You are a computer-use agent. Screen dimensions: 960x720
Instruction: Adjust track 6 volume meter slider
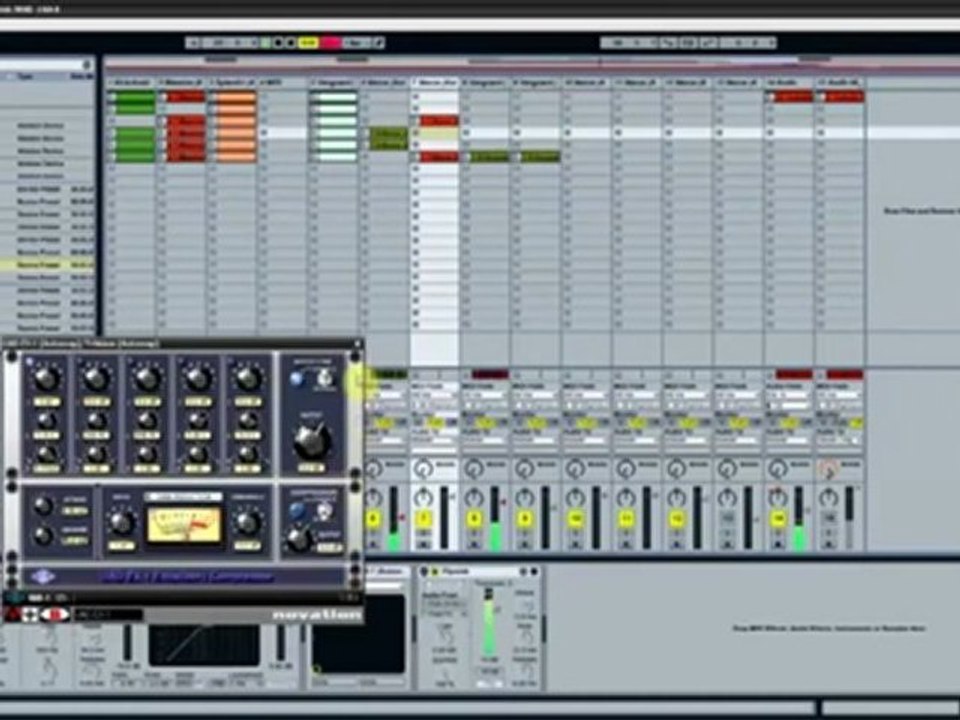[x=394, y=519]
